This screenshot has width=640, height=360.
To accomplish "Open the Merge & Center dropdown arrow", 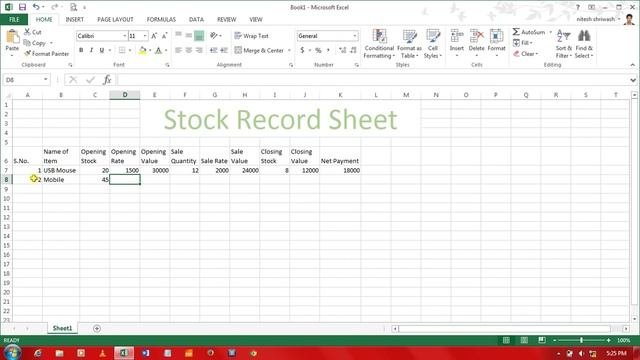I will coord(289,50).
